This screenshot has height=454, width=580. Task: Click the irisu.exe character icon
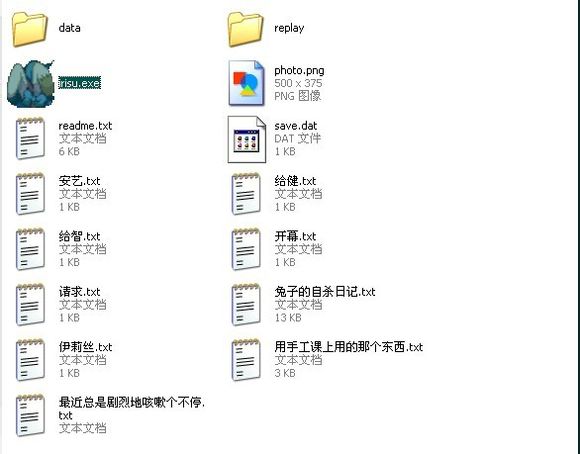pyautogui.click(x=30, y=84)
